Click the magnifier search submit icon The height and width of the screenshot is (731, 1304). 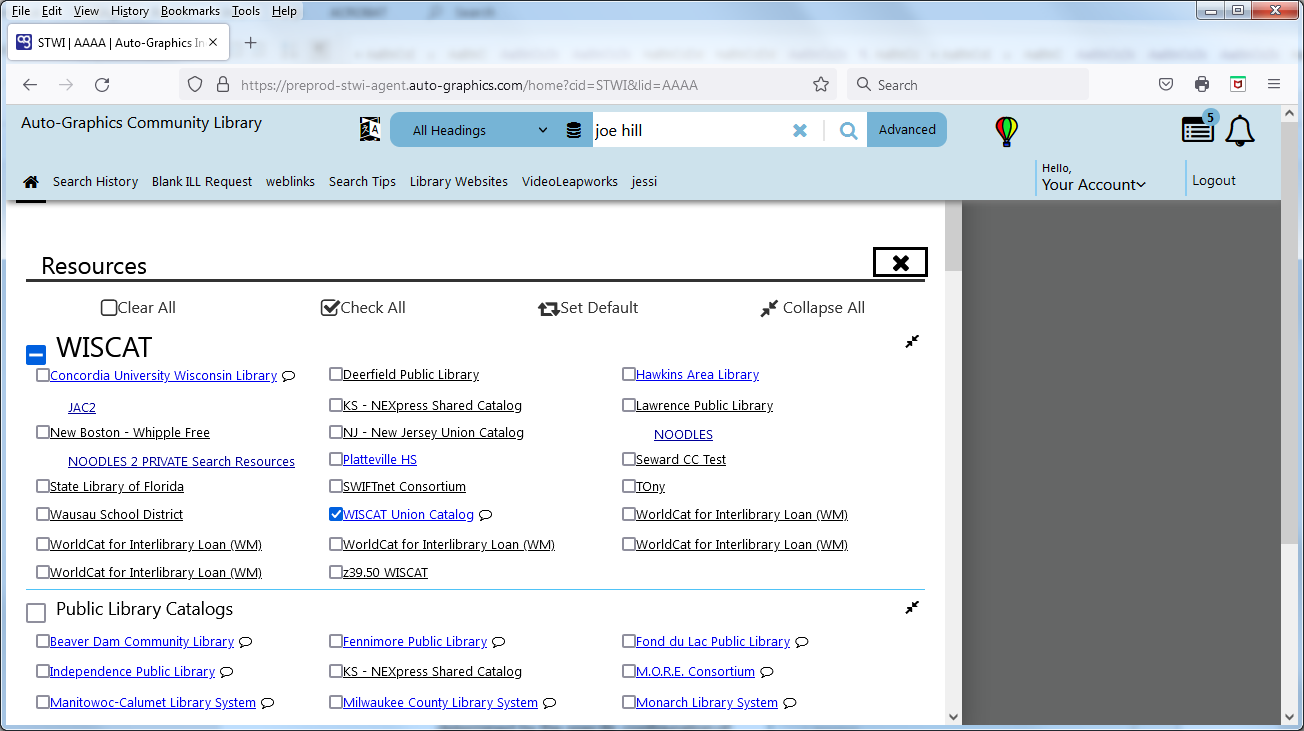pos(848,130)
